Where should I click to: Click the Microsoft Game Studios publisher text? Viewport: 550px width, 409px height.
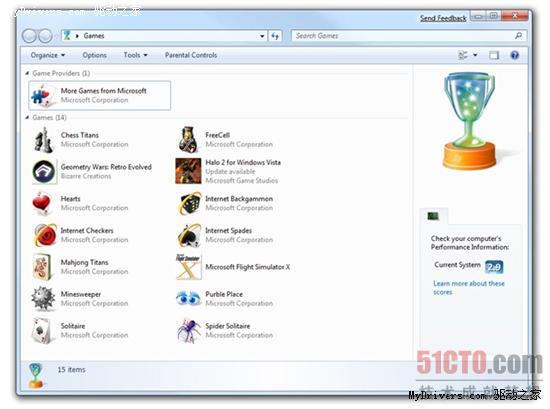pos(241,181)
